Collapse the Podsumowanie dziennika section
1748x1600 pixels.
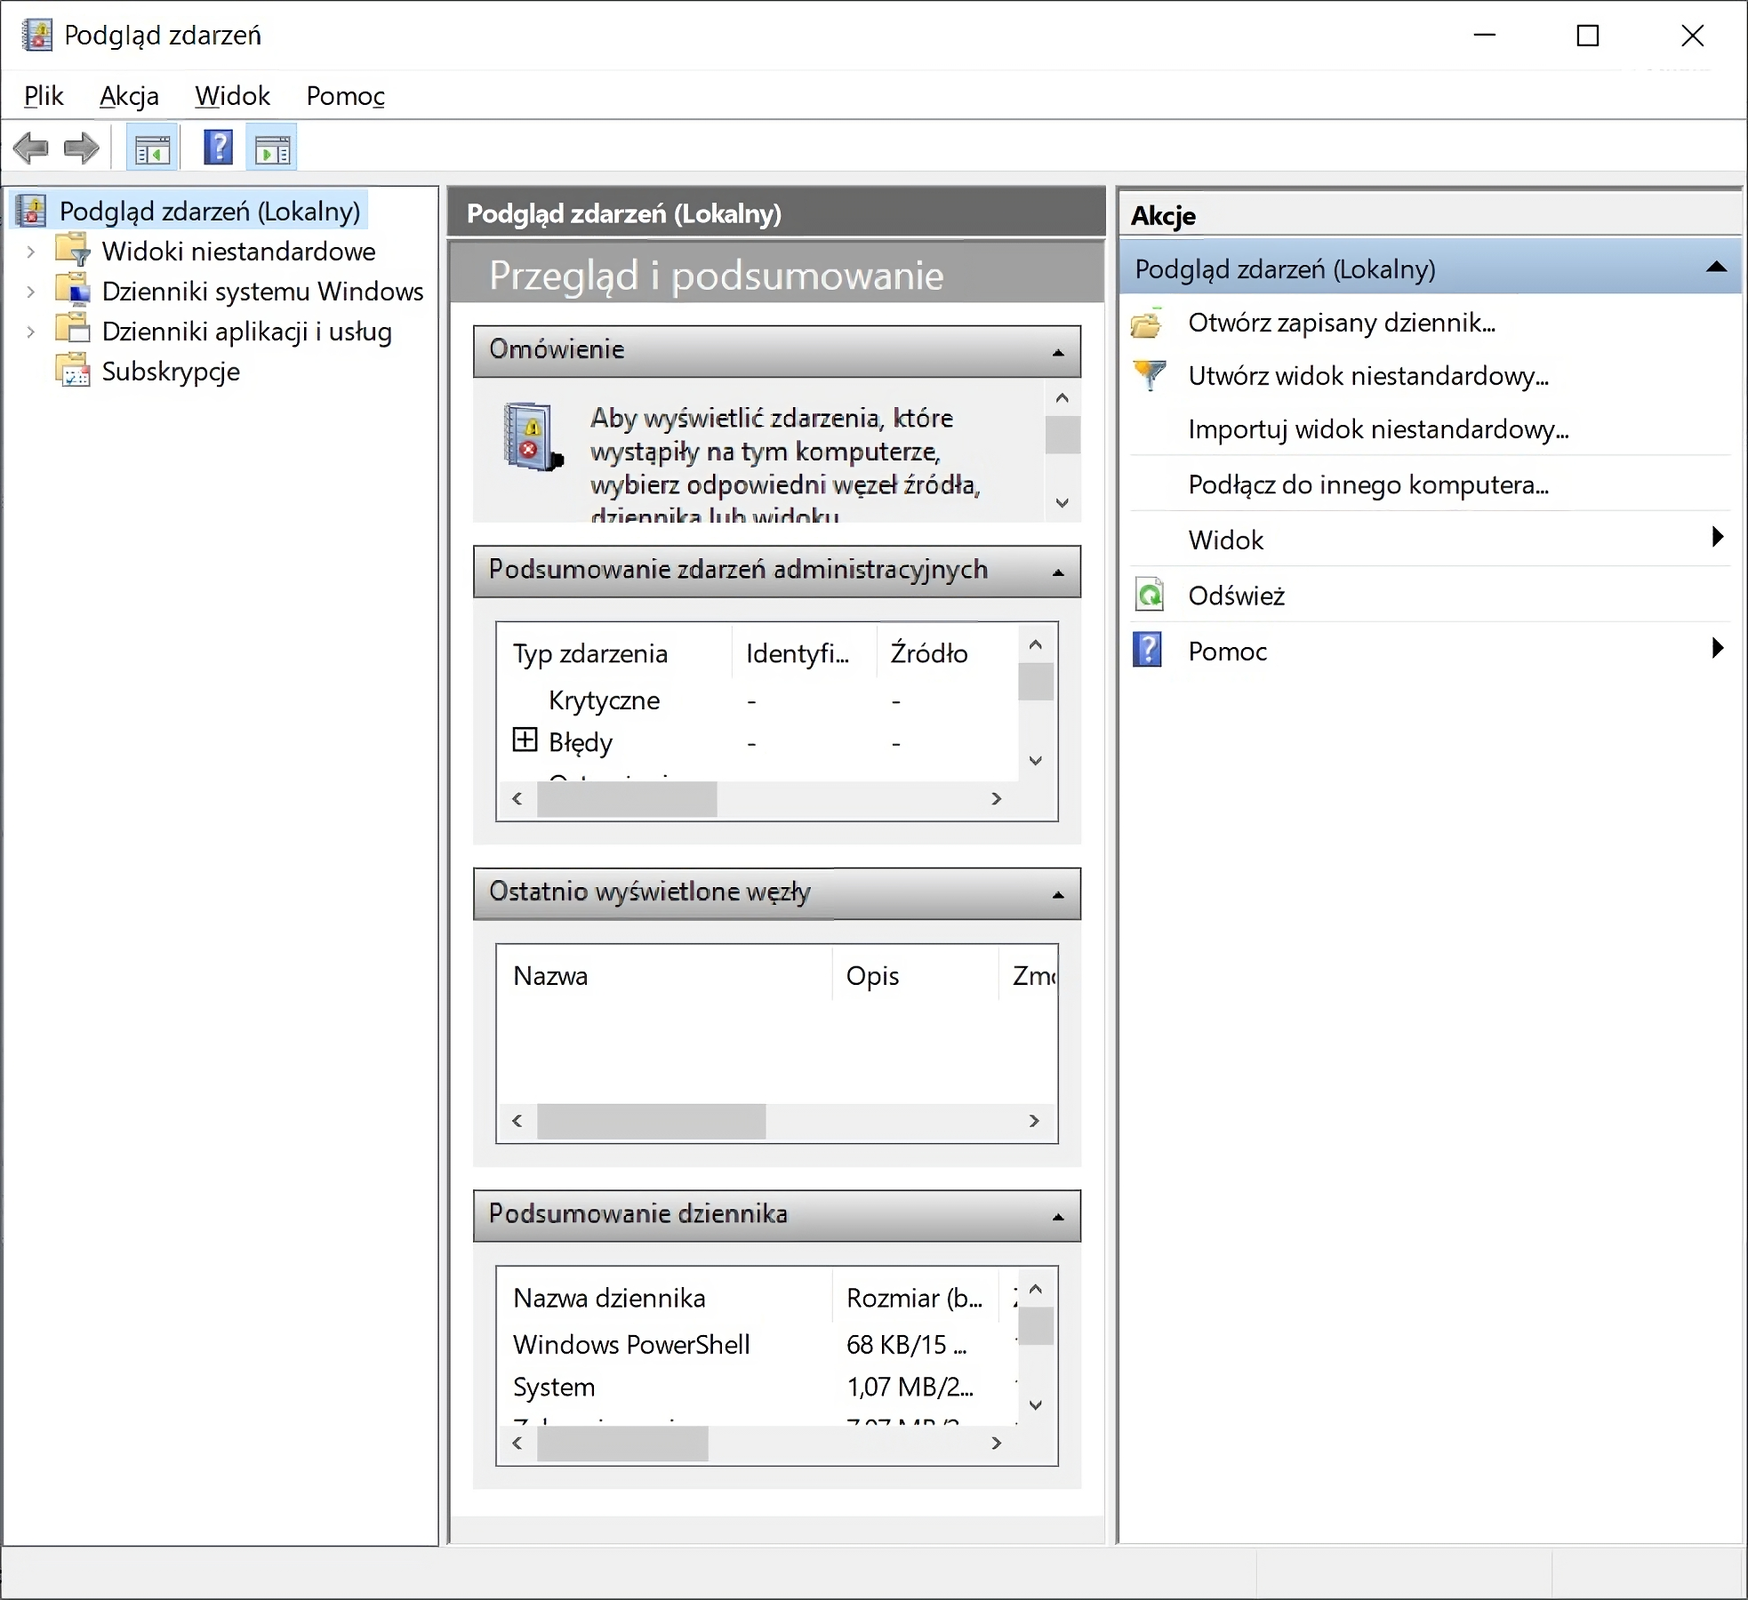(1058, 1217)
